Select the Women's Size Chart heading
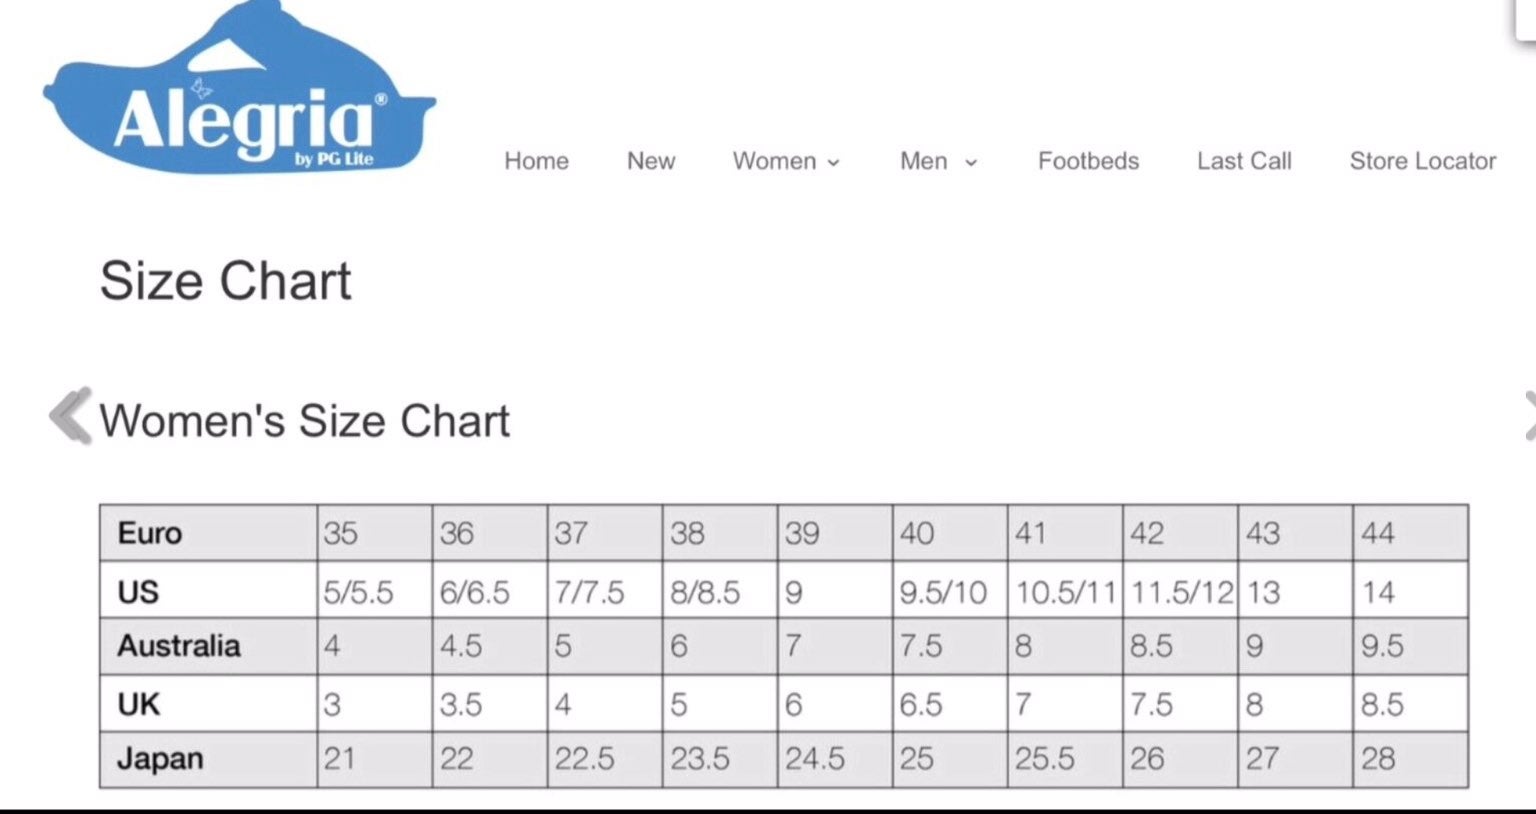The image size is (1536, 814). tap(305, 421)
